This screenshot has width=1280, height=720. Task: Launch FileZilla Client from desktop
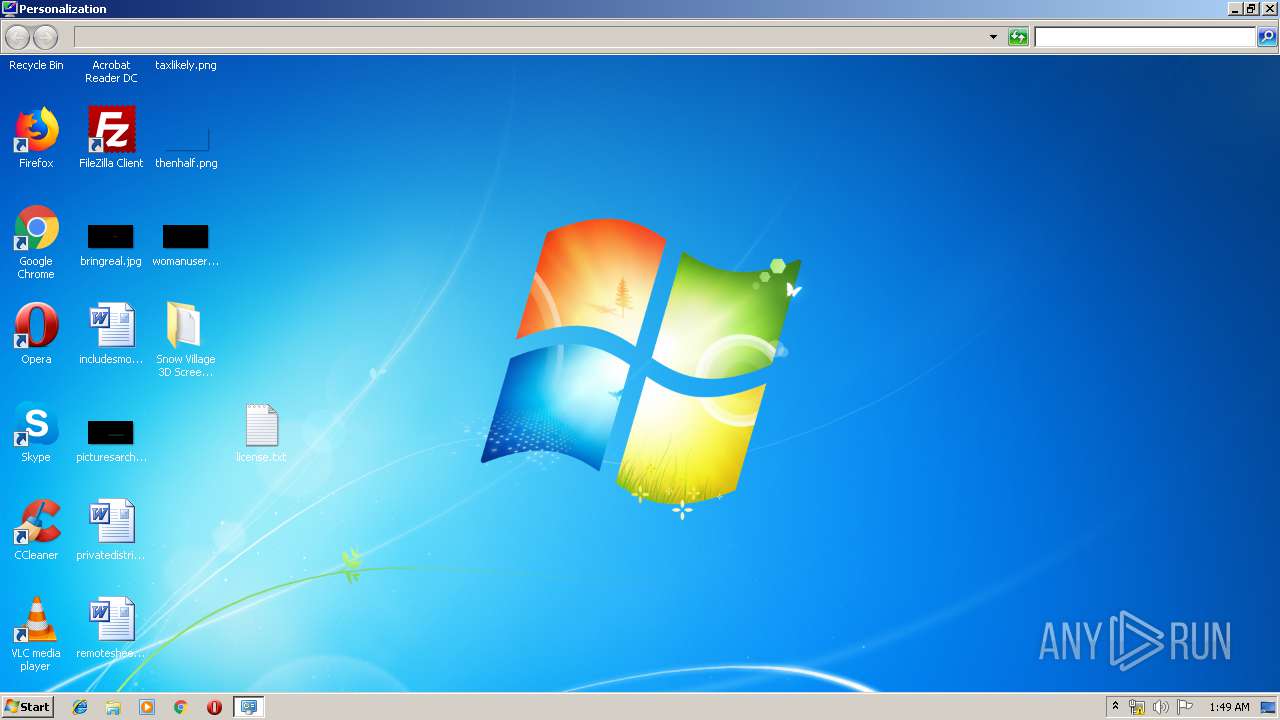(111, 138)
